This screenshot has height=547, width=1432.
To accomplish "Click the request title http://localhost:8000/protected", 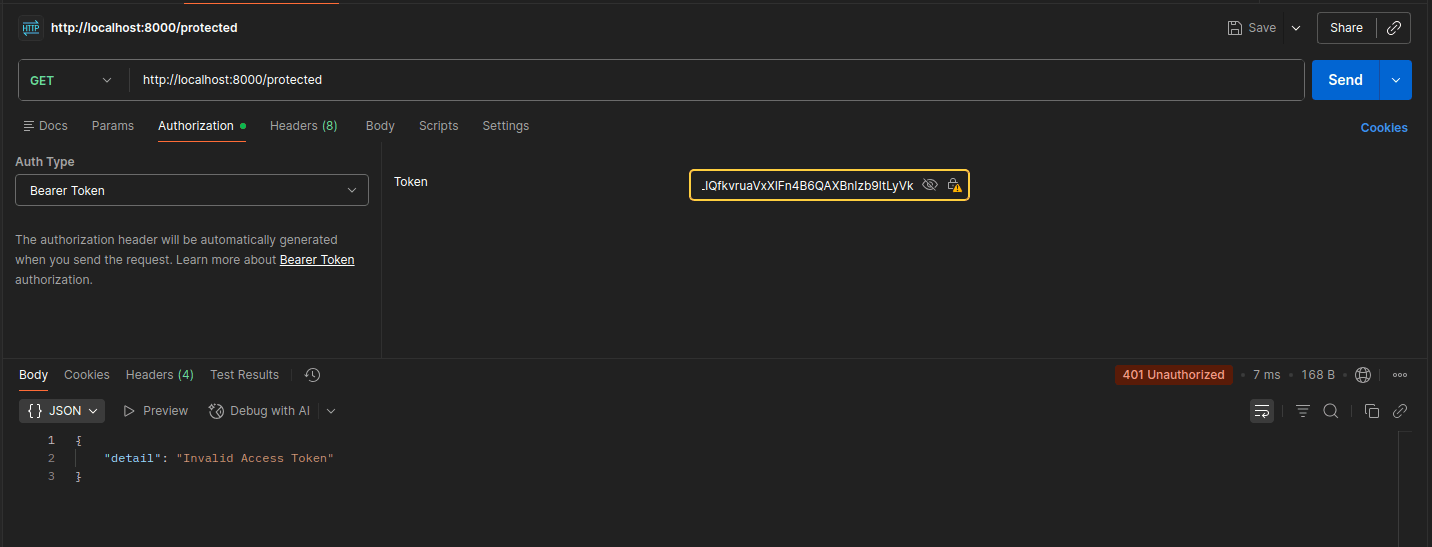I will (144, 28).
